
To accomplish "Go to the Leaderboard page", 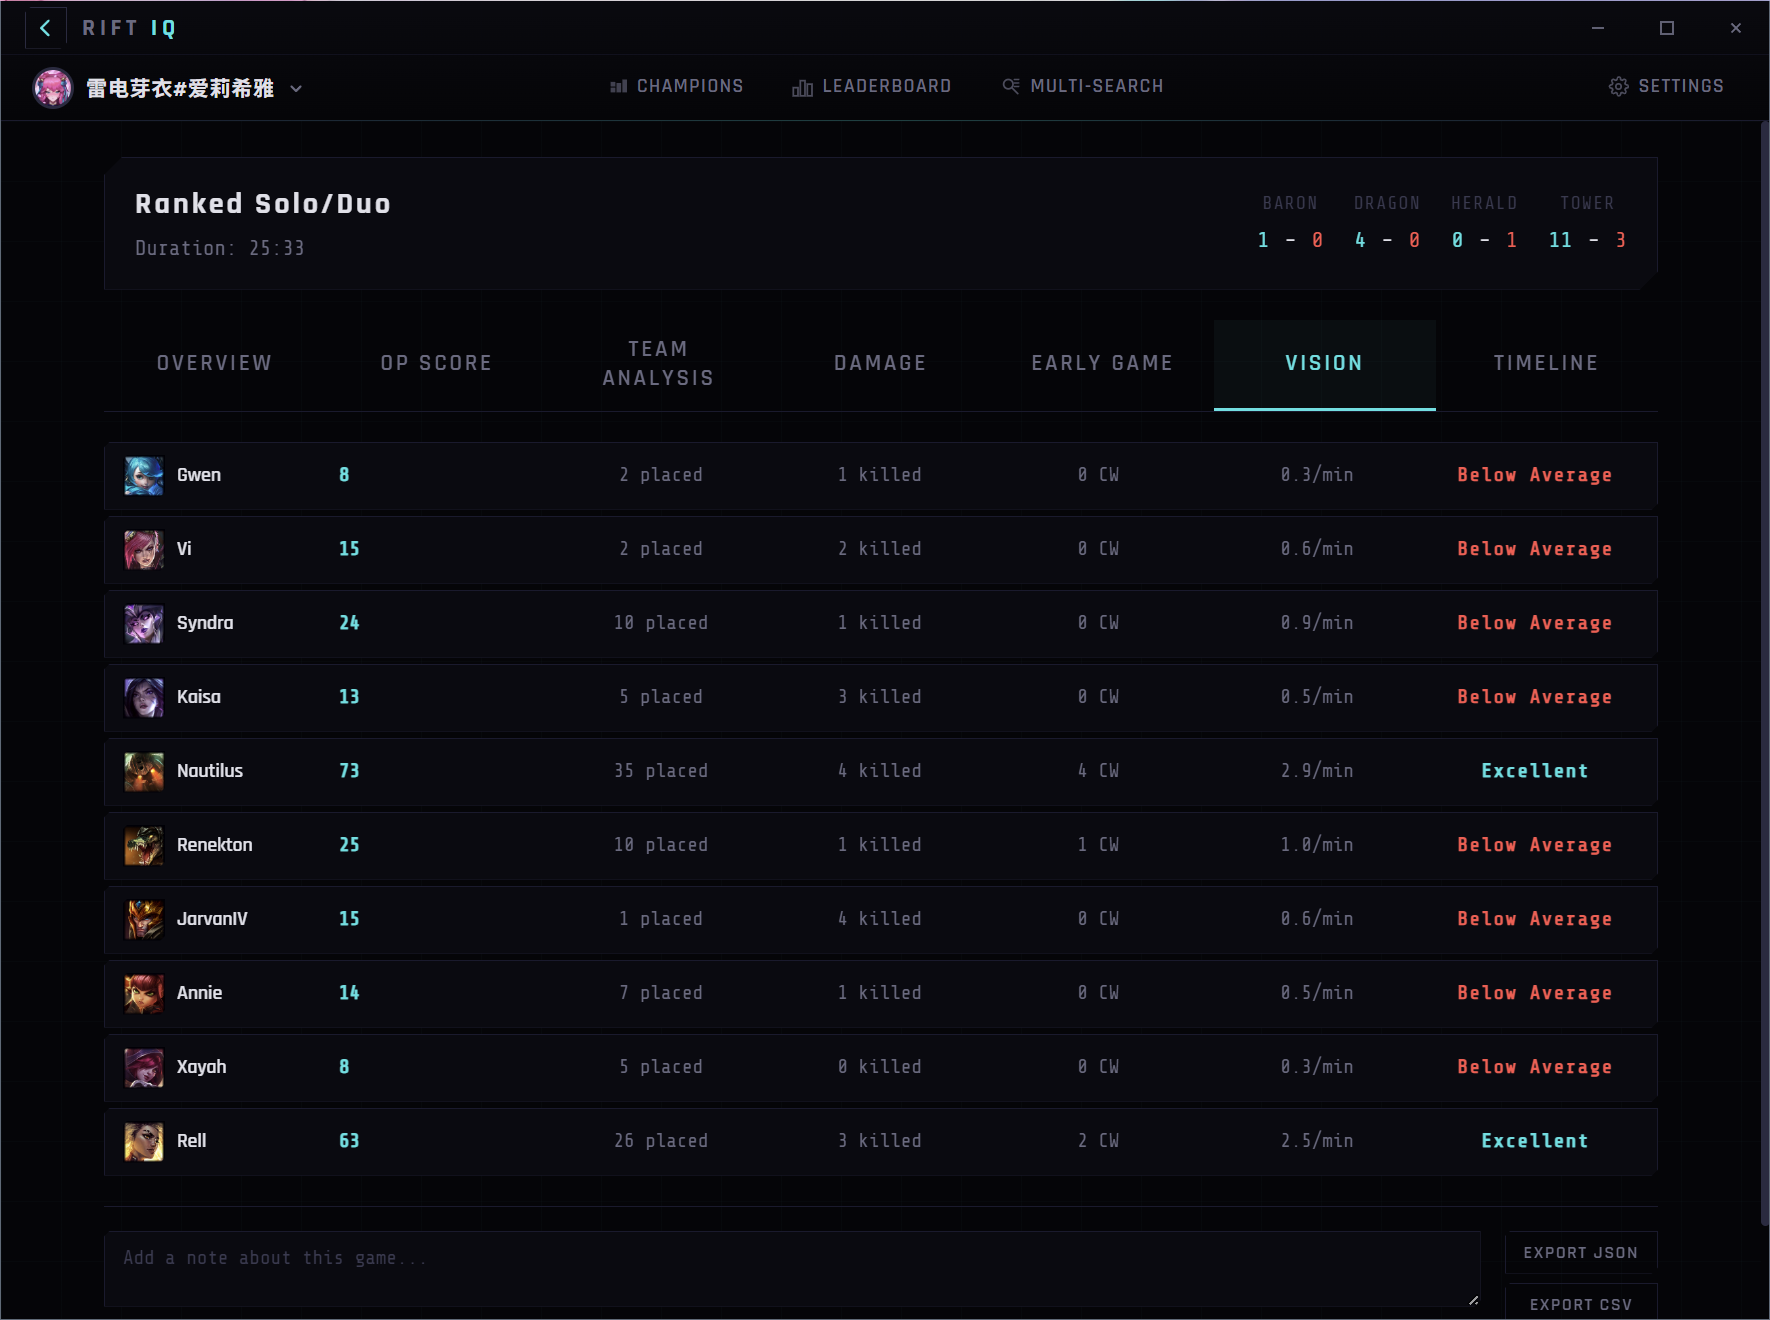I will tap(871, 86).
